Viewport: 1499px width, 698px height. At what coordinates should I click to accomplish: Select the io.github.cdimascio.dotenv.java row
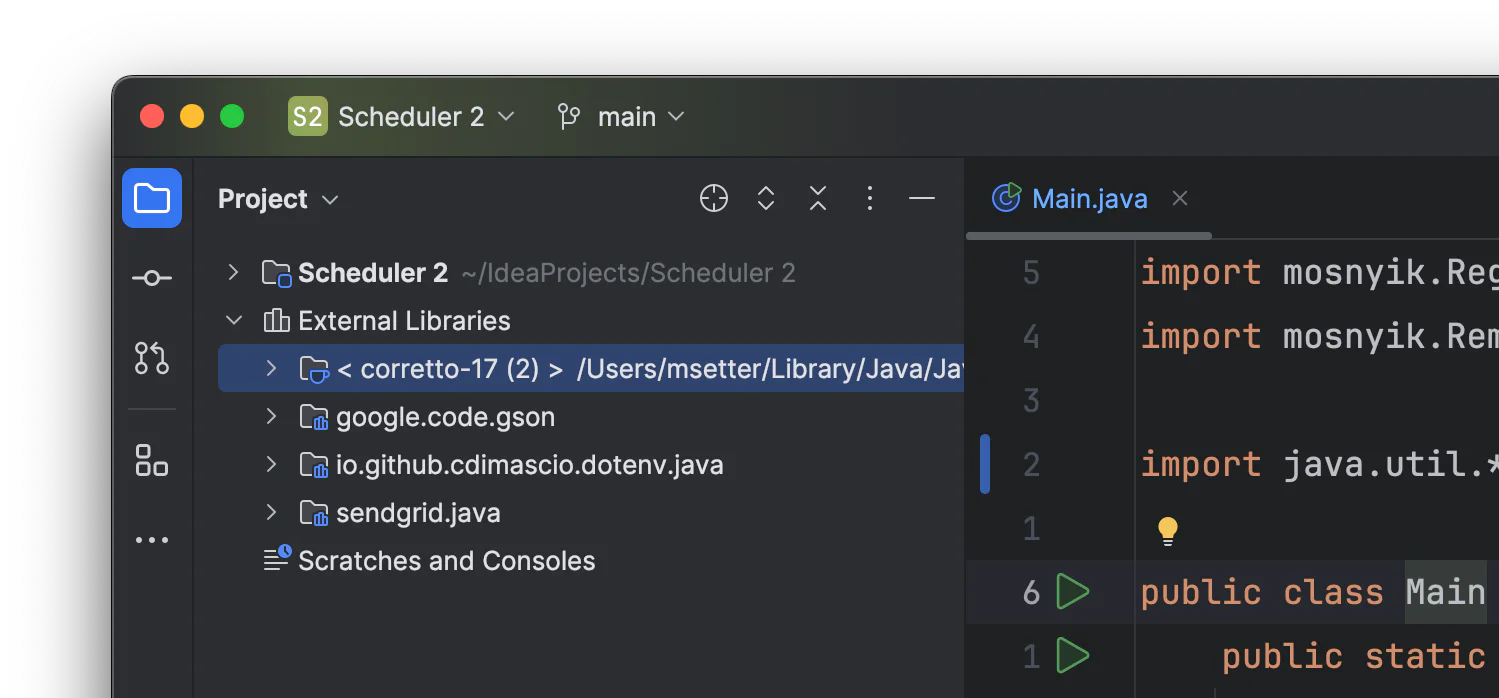point(591,465)
